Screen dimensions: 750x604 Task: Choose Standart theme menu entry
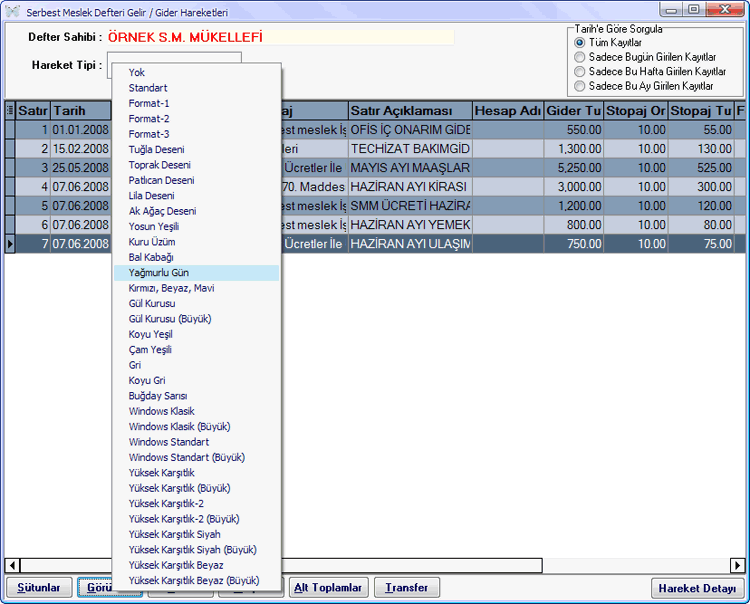197,88
